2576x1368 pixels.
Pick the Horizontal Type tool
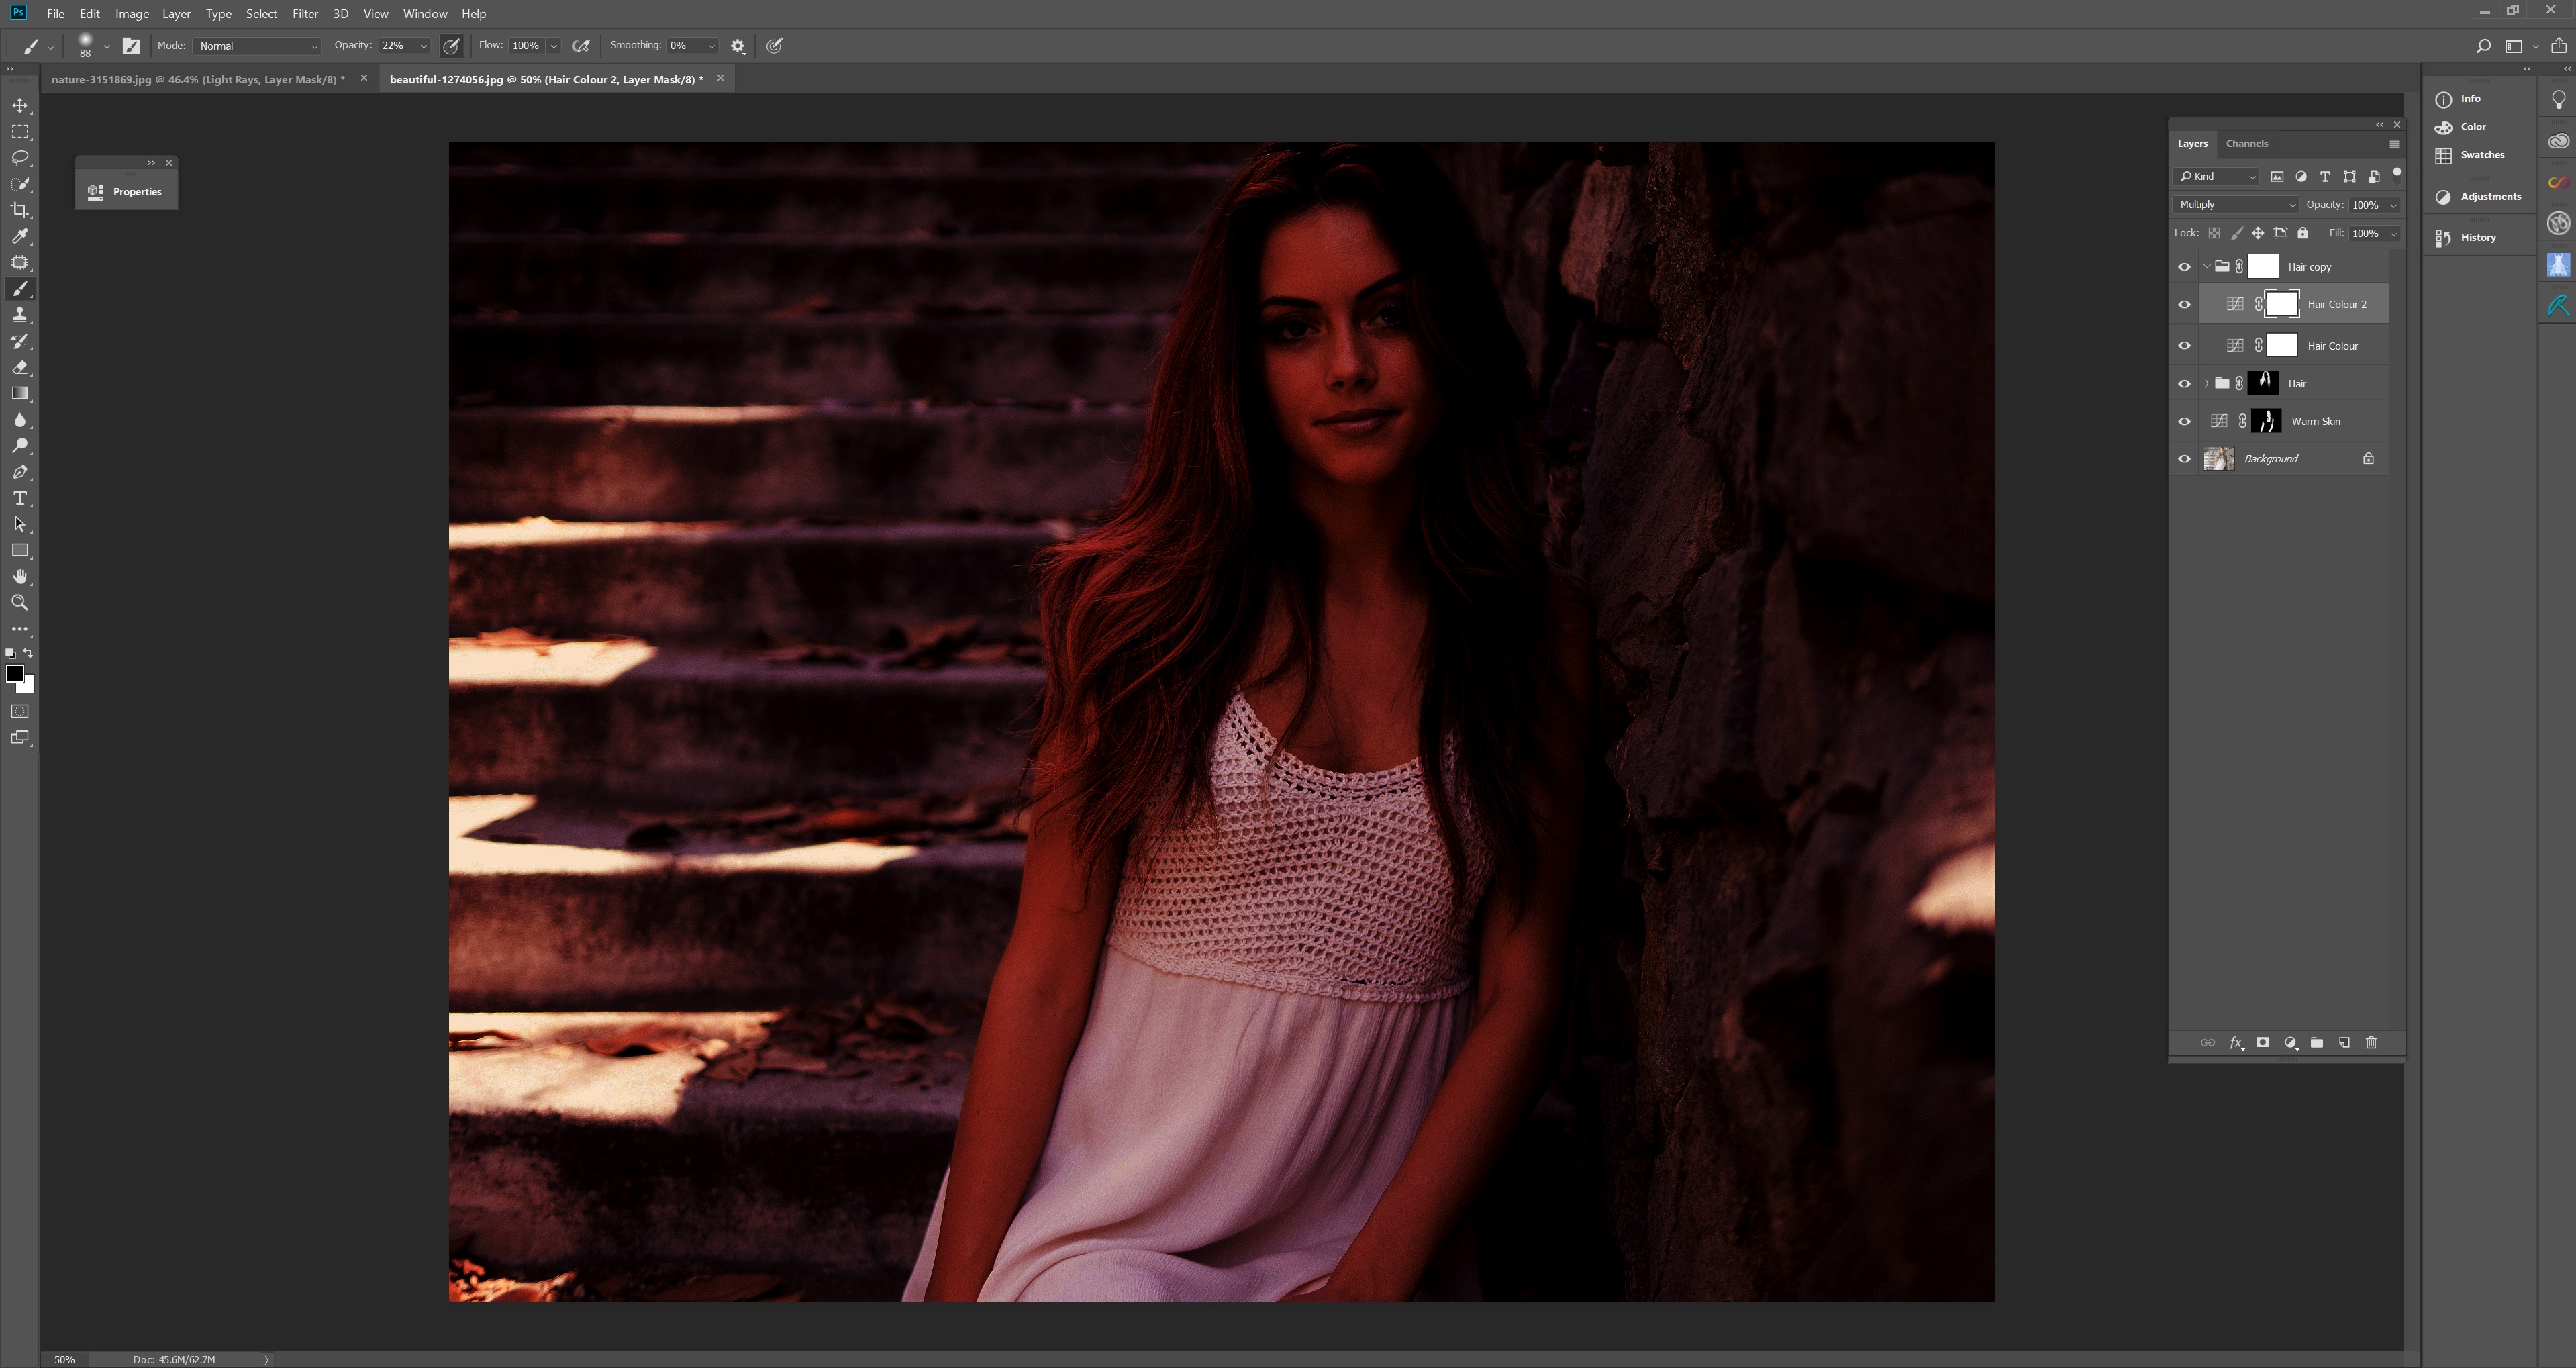click(x=20, y=498)
